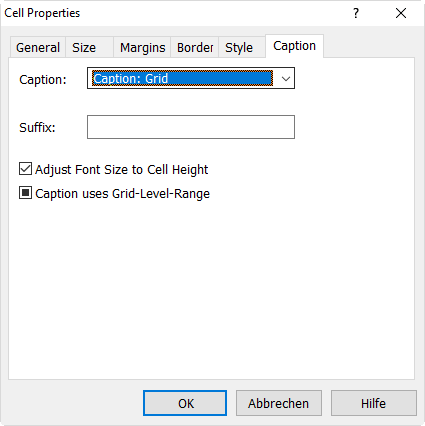
Task: Open help via the Hilfe button
Action: (374, 403)
